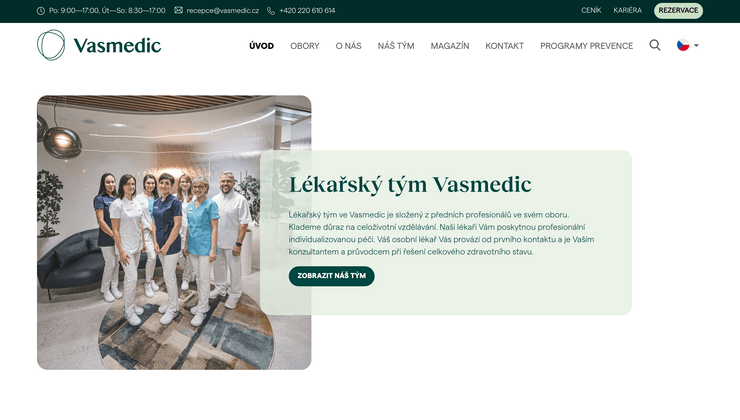Open the MAGAZÍN menu item
740x420 pixels.
click(x=450, y=46)
